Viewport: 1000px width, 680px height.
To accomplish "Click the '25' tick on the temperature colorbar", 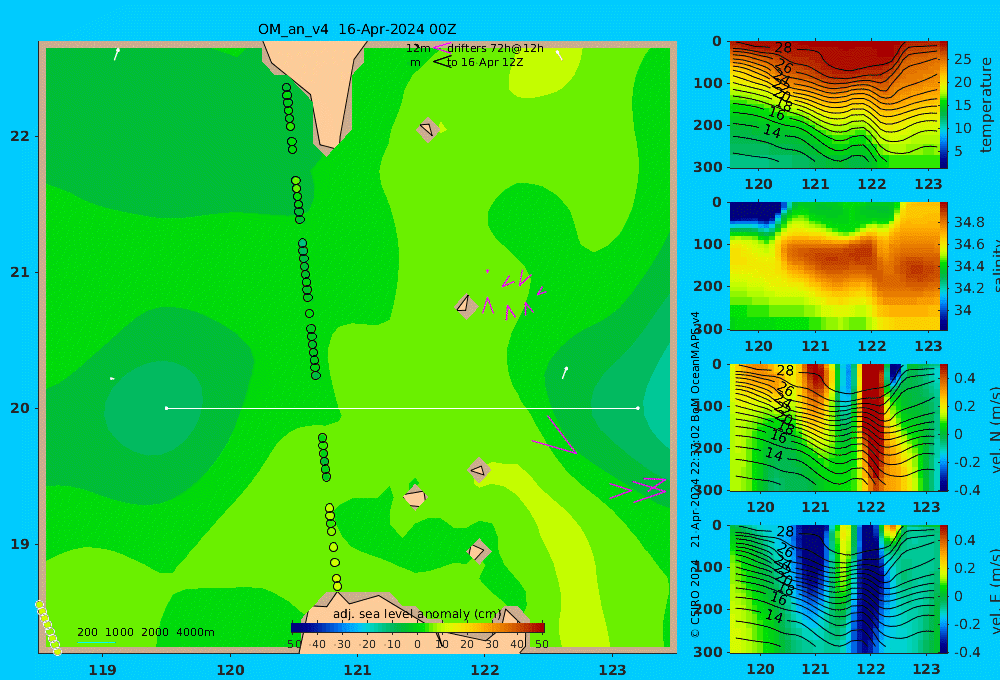I will tap(962, 59).
